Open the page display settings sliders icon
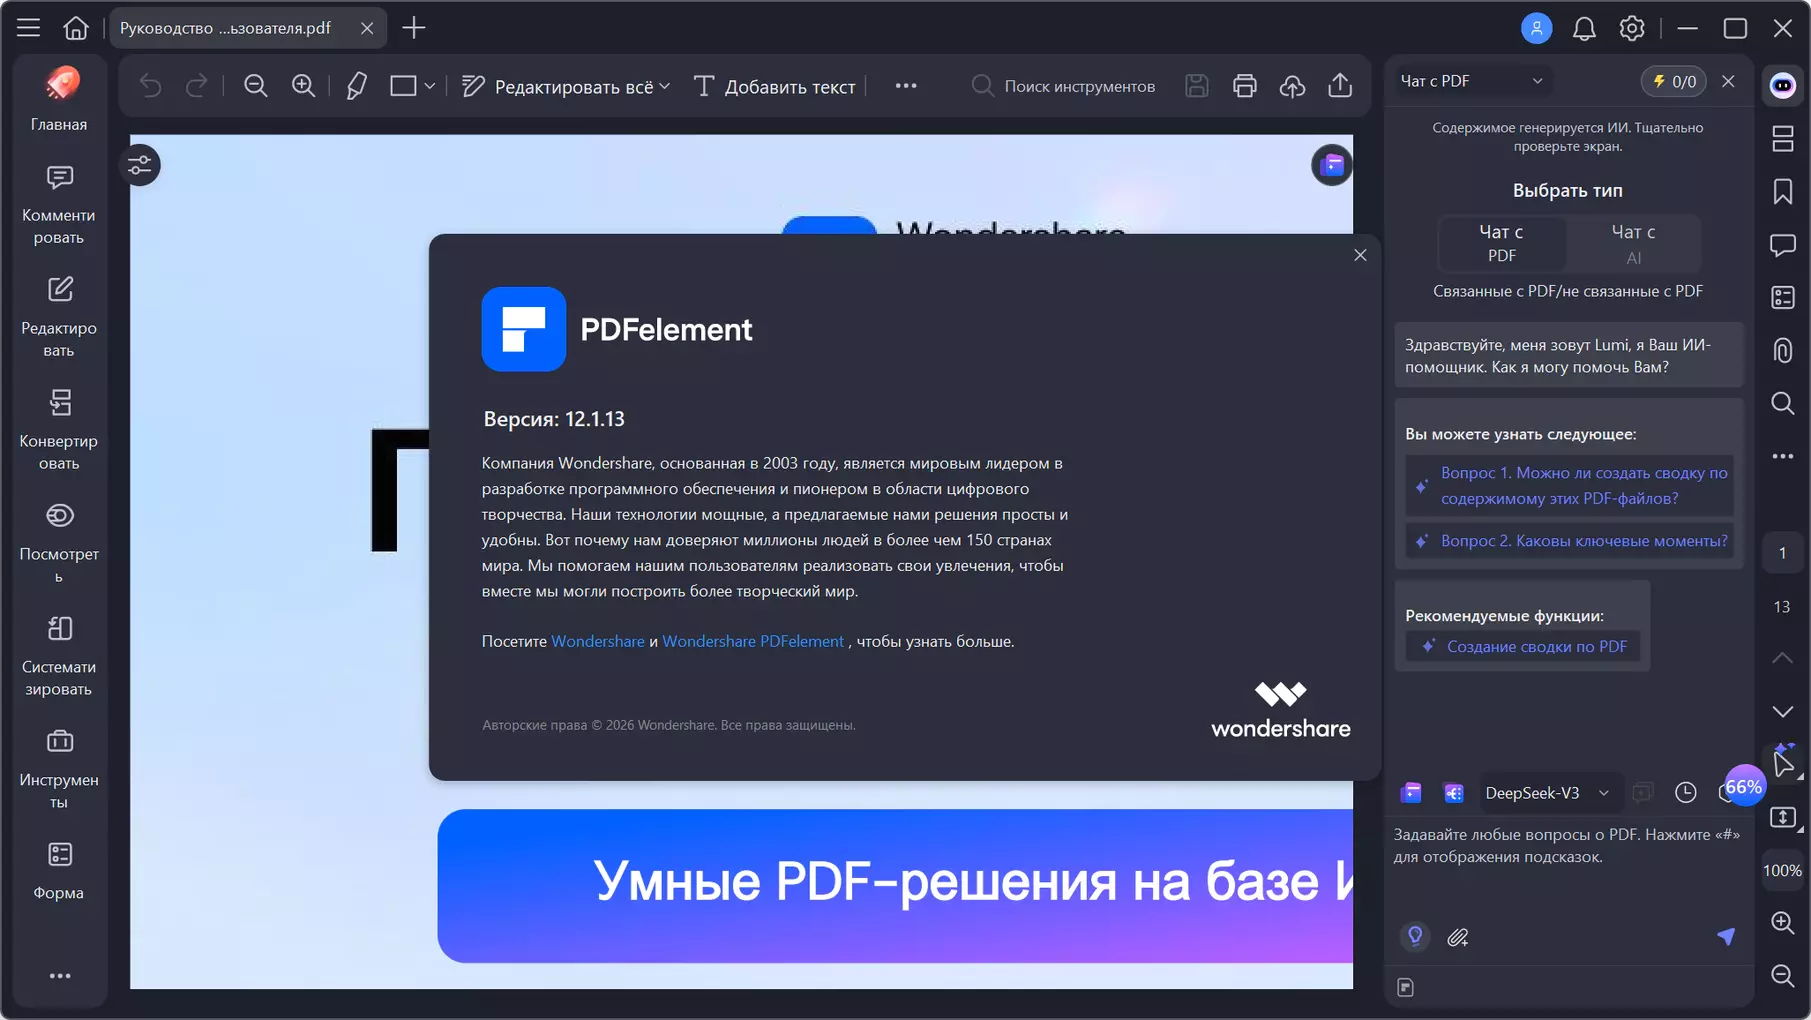This screenshot has width=1811, height=1020. point(140,165)
